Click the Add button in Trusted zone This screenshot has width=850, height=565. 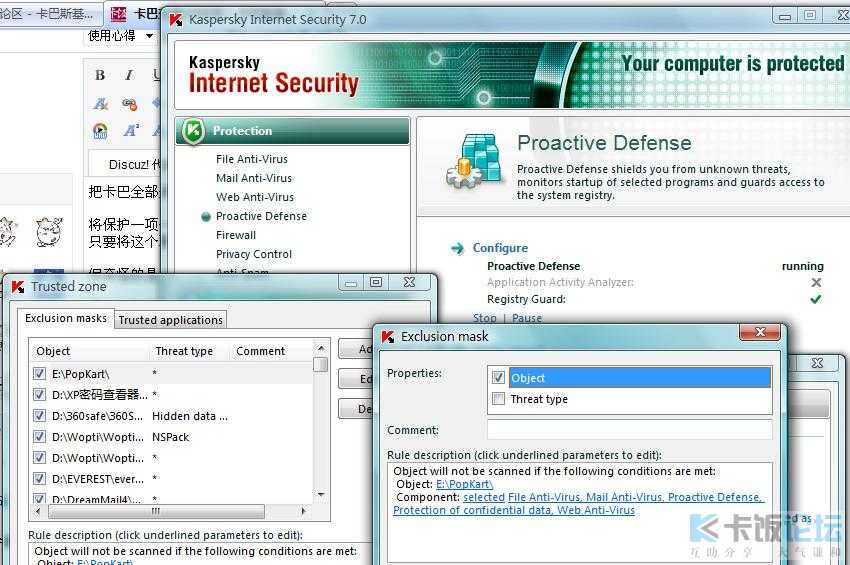click(x=358, y=349)
